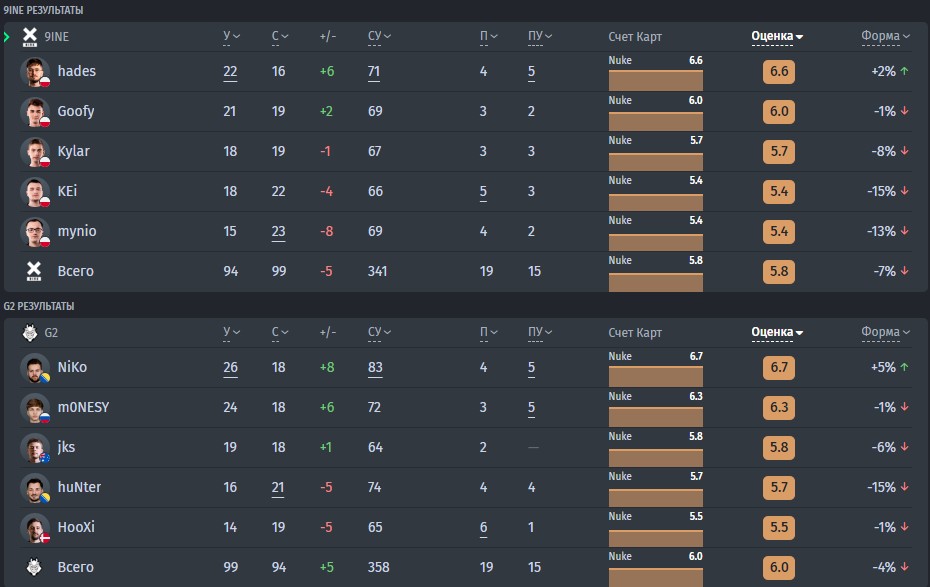Sort the 9INE table by the У column
Image resolution: width=930 pixels, height=587 pixels.
click(231, 36)
